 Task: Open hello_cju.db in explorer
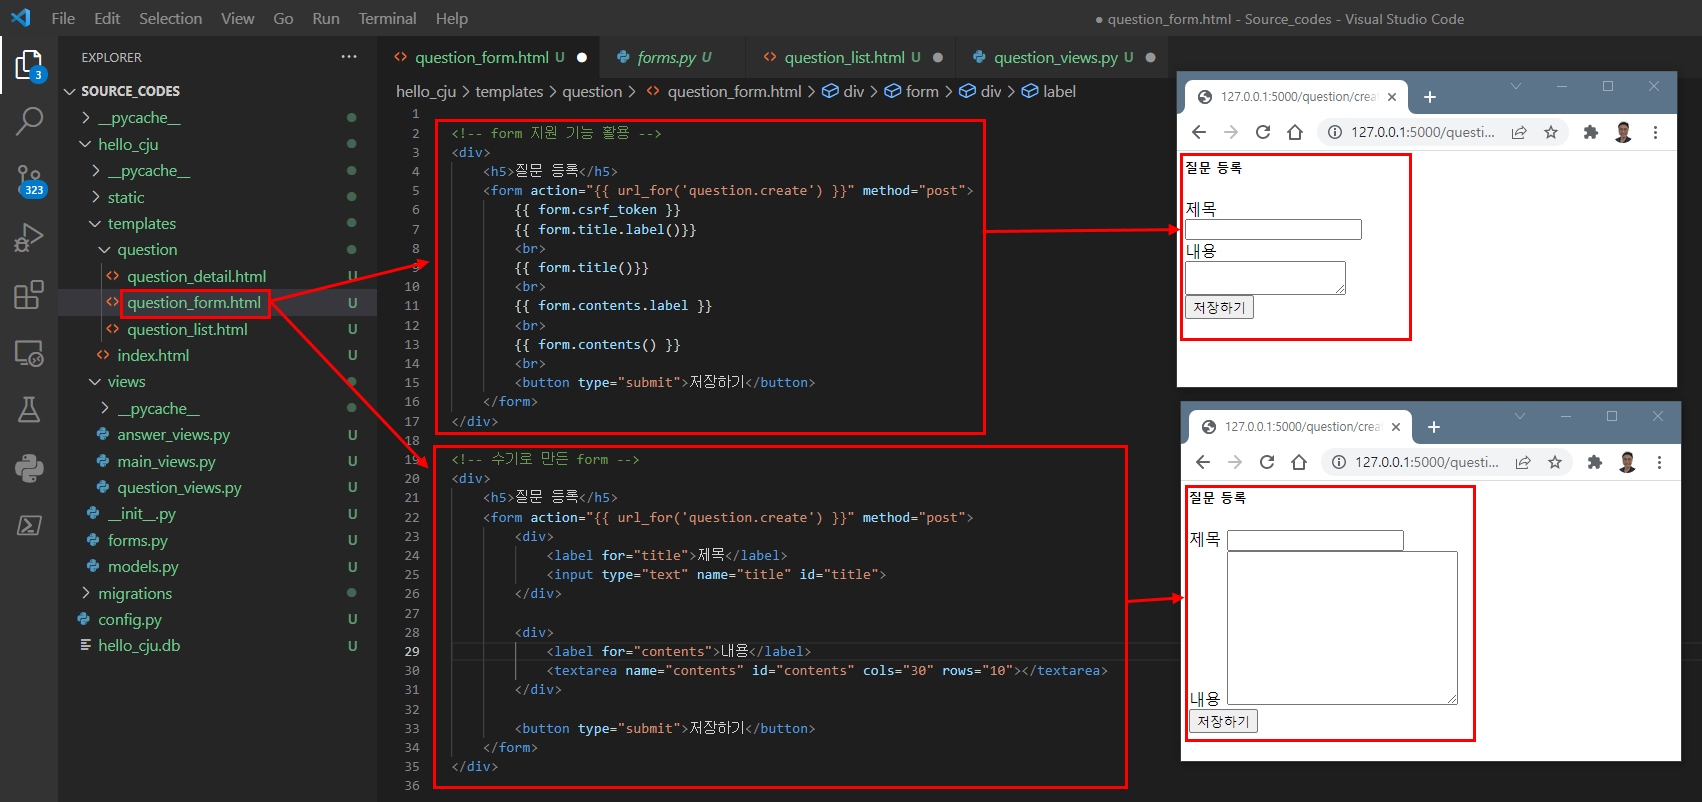(139, 645)
